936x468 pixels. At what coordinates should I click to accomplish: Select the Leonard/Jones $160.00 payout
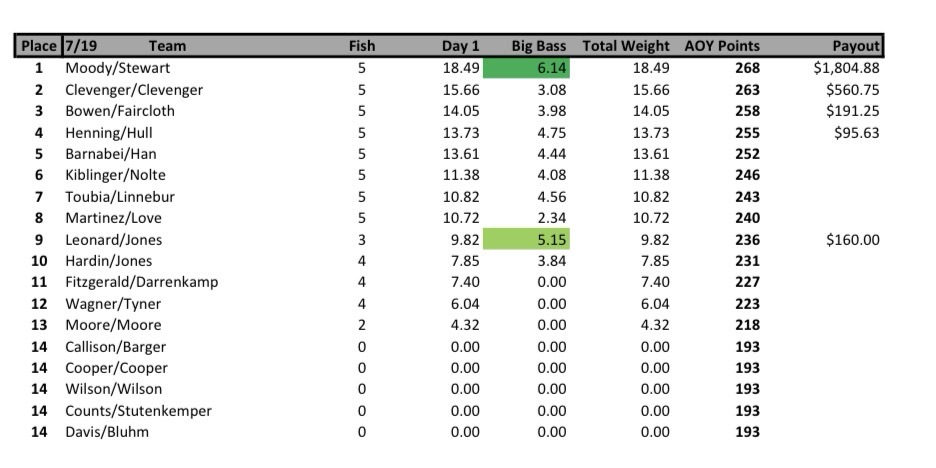[852, 240]
